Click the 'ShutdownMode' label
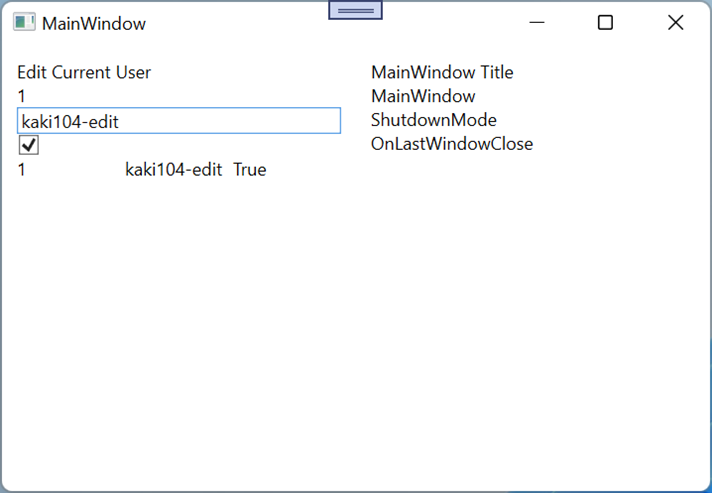The height and width of the screenshot is (493, 712). [434, 120]
